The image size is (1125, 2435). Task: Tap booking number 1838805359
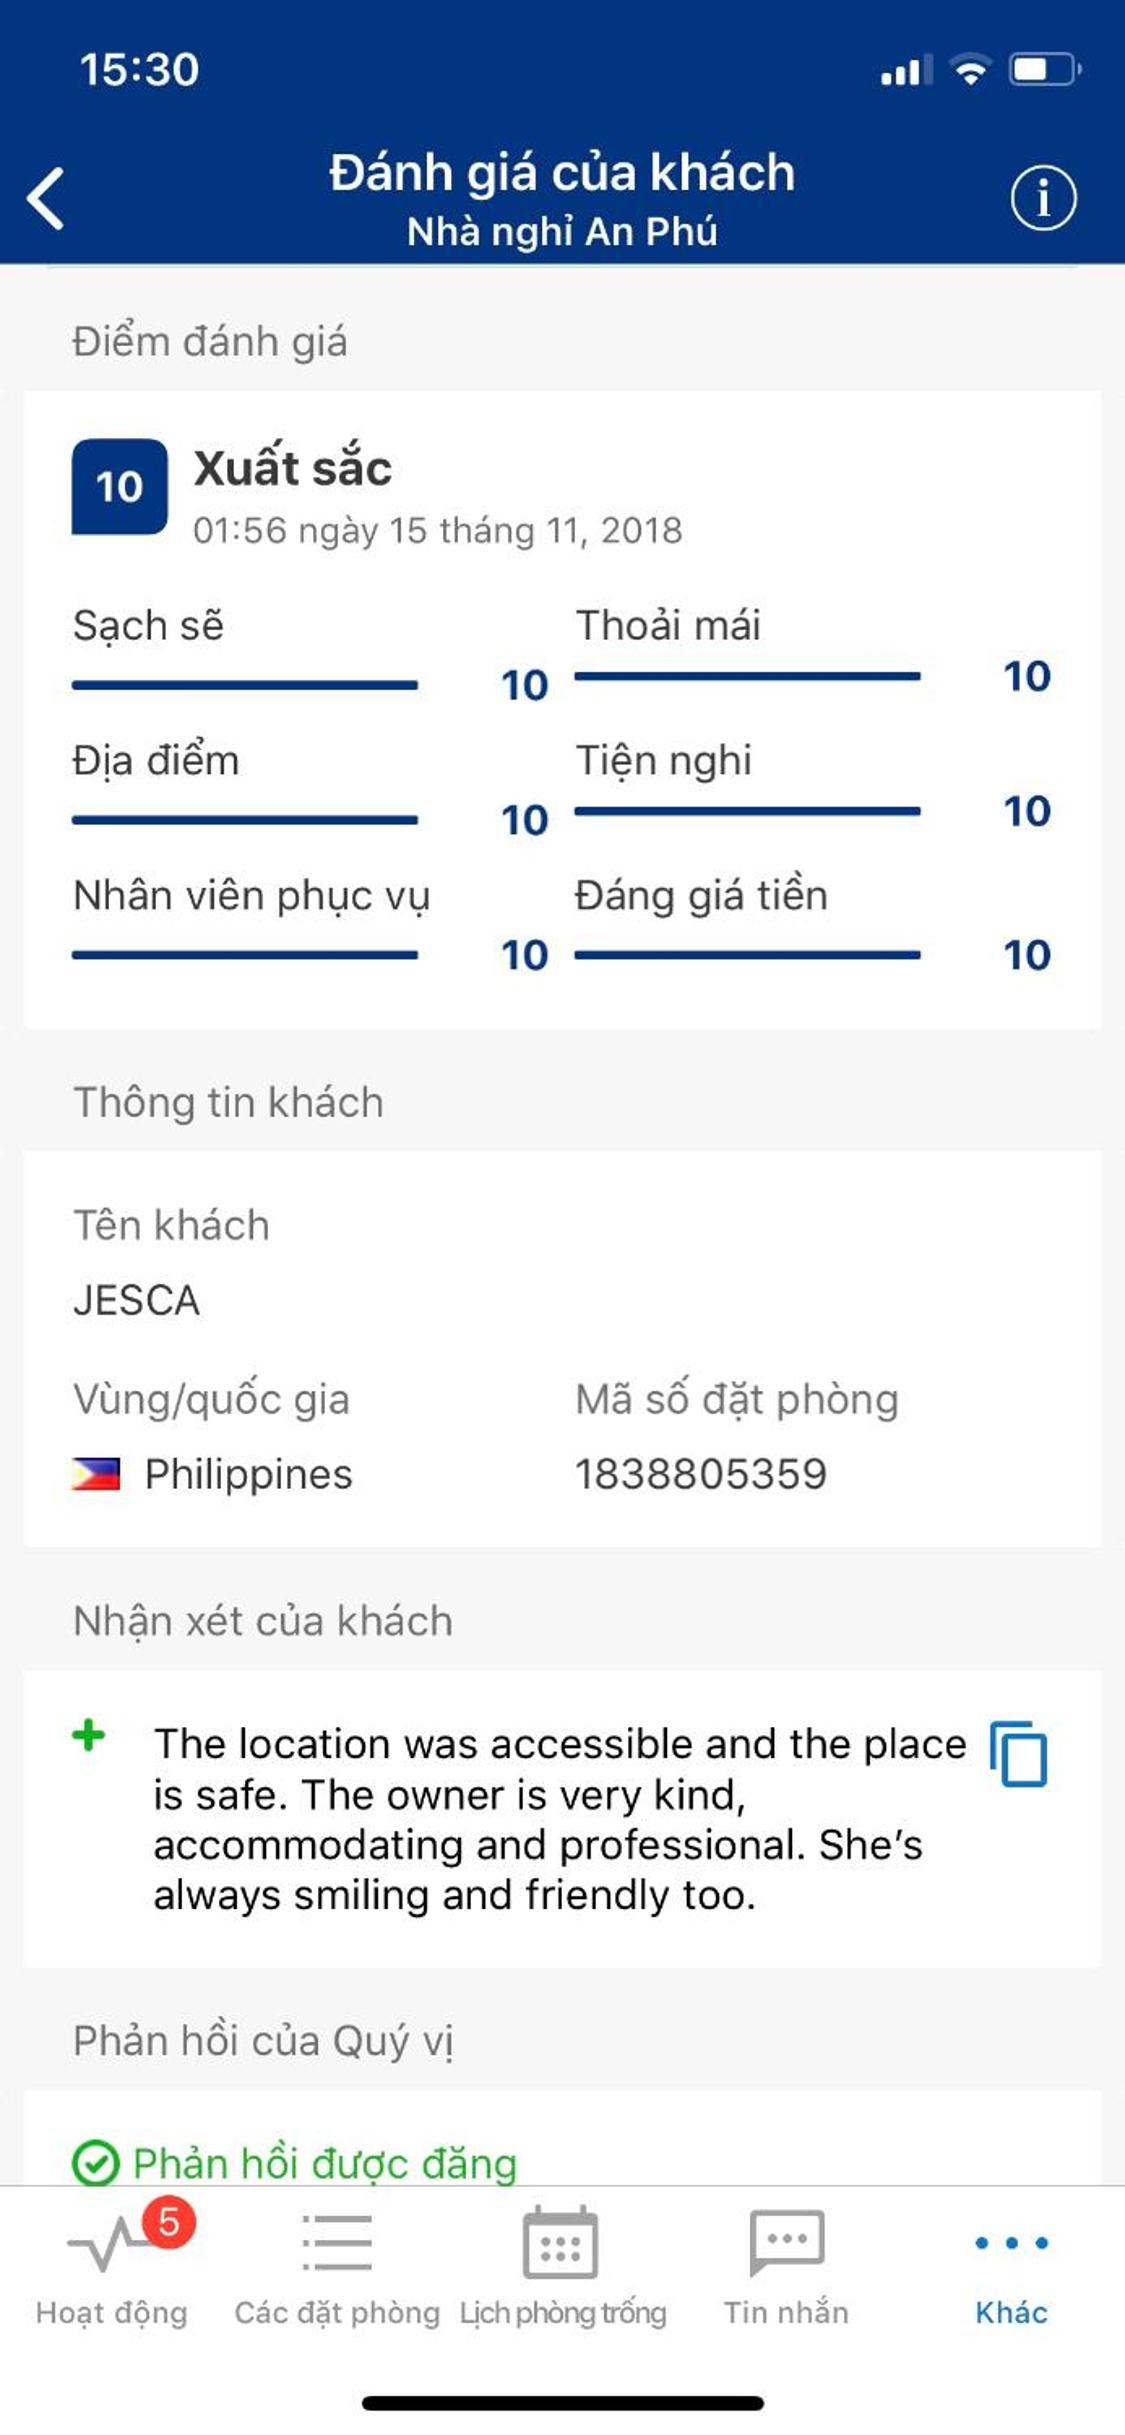coord(701,1474)
